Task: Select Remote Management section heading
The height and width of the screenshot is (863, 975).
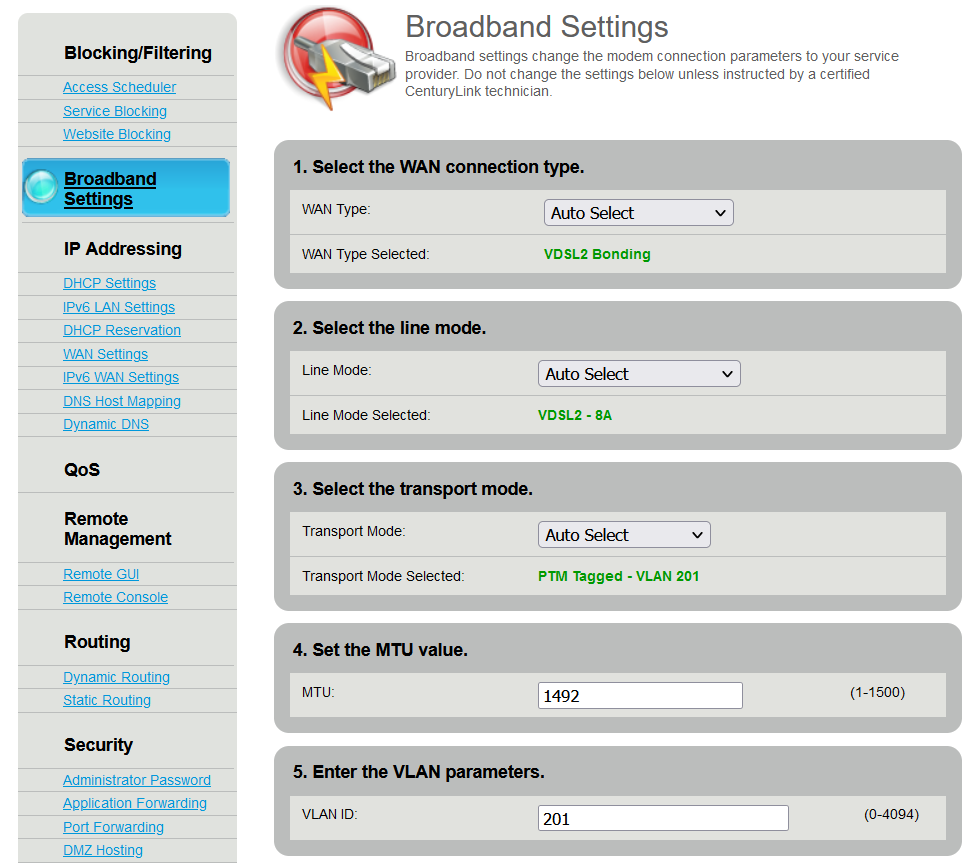Action: [x=118, y=528]
